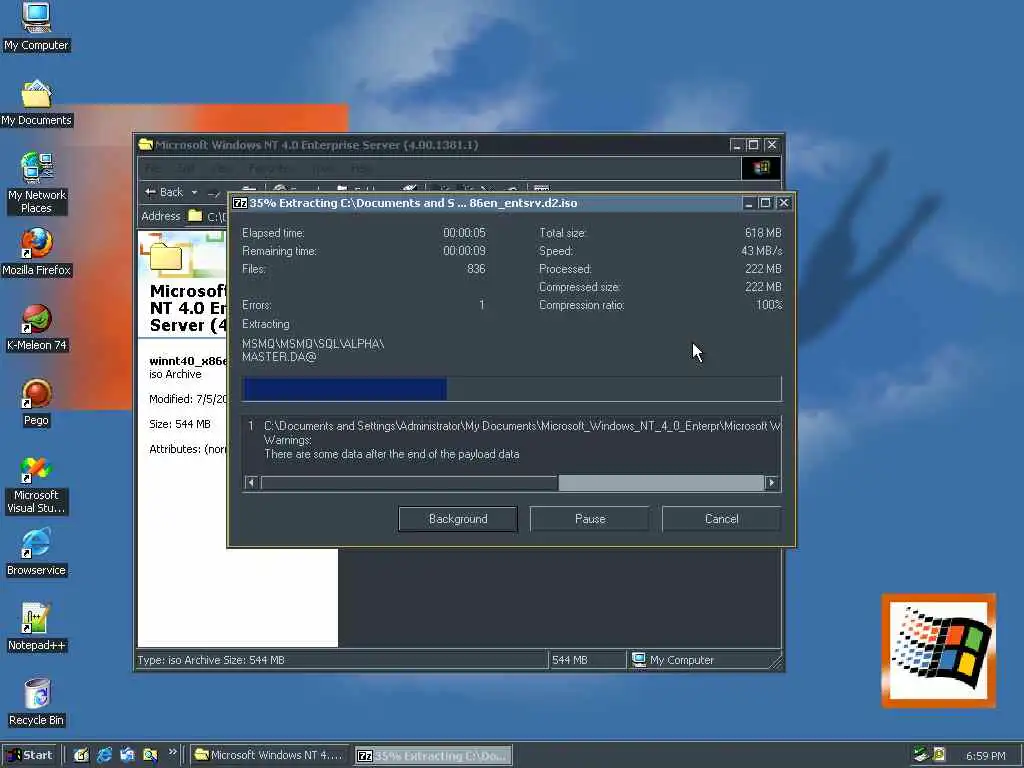Viewport: 1024px width, 768px height.
Task: Switch to Microsoft Windows NT 4 taskbar button
Action: [269, 755]
